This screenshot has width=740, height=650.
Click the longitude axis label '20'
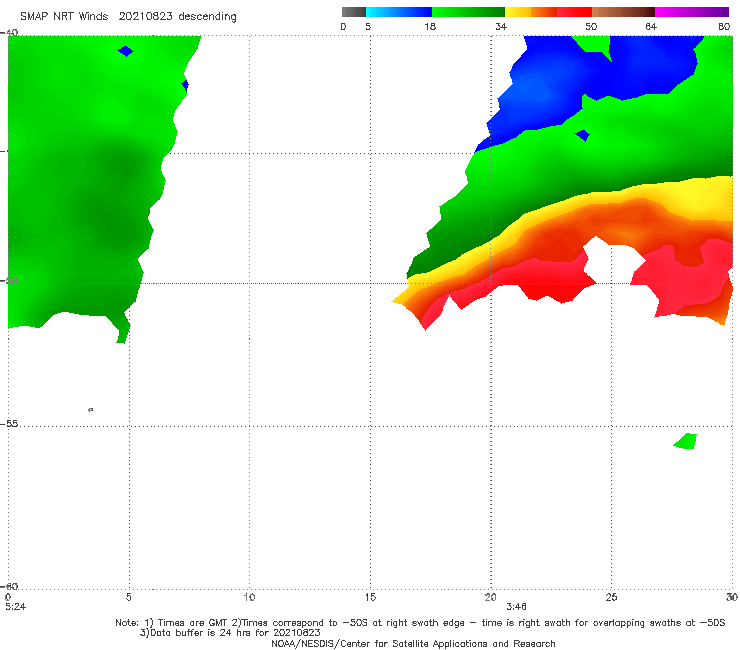click(490, 597)
